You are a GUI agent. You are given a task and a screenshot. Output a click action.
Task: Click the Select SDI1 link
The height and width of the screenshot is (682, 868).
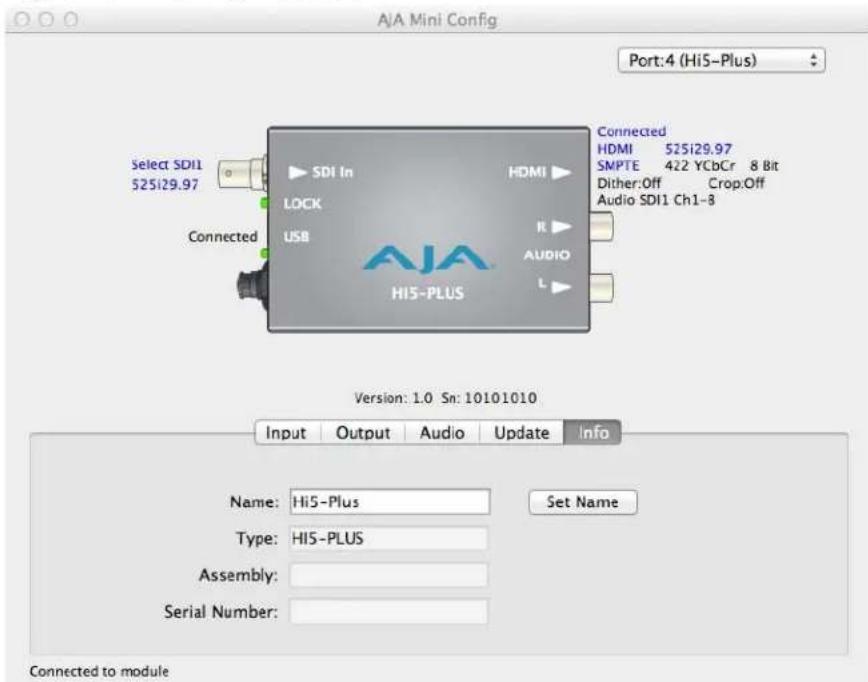tap(167, 164)
